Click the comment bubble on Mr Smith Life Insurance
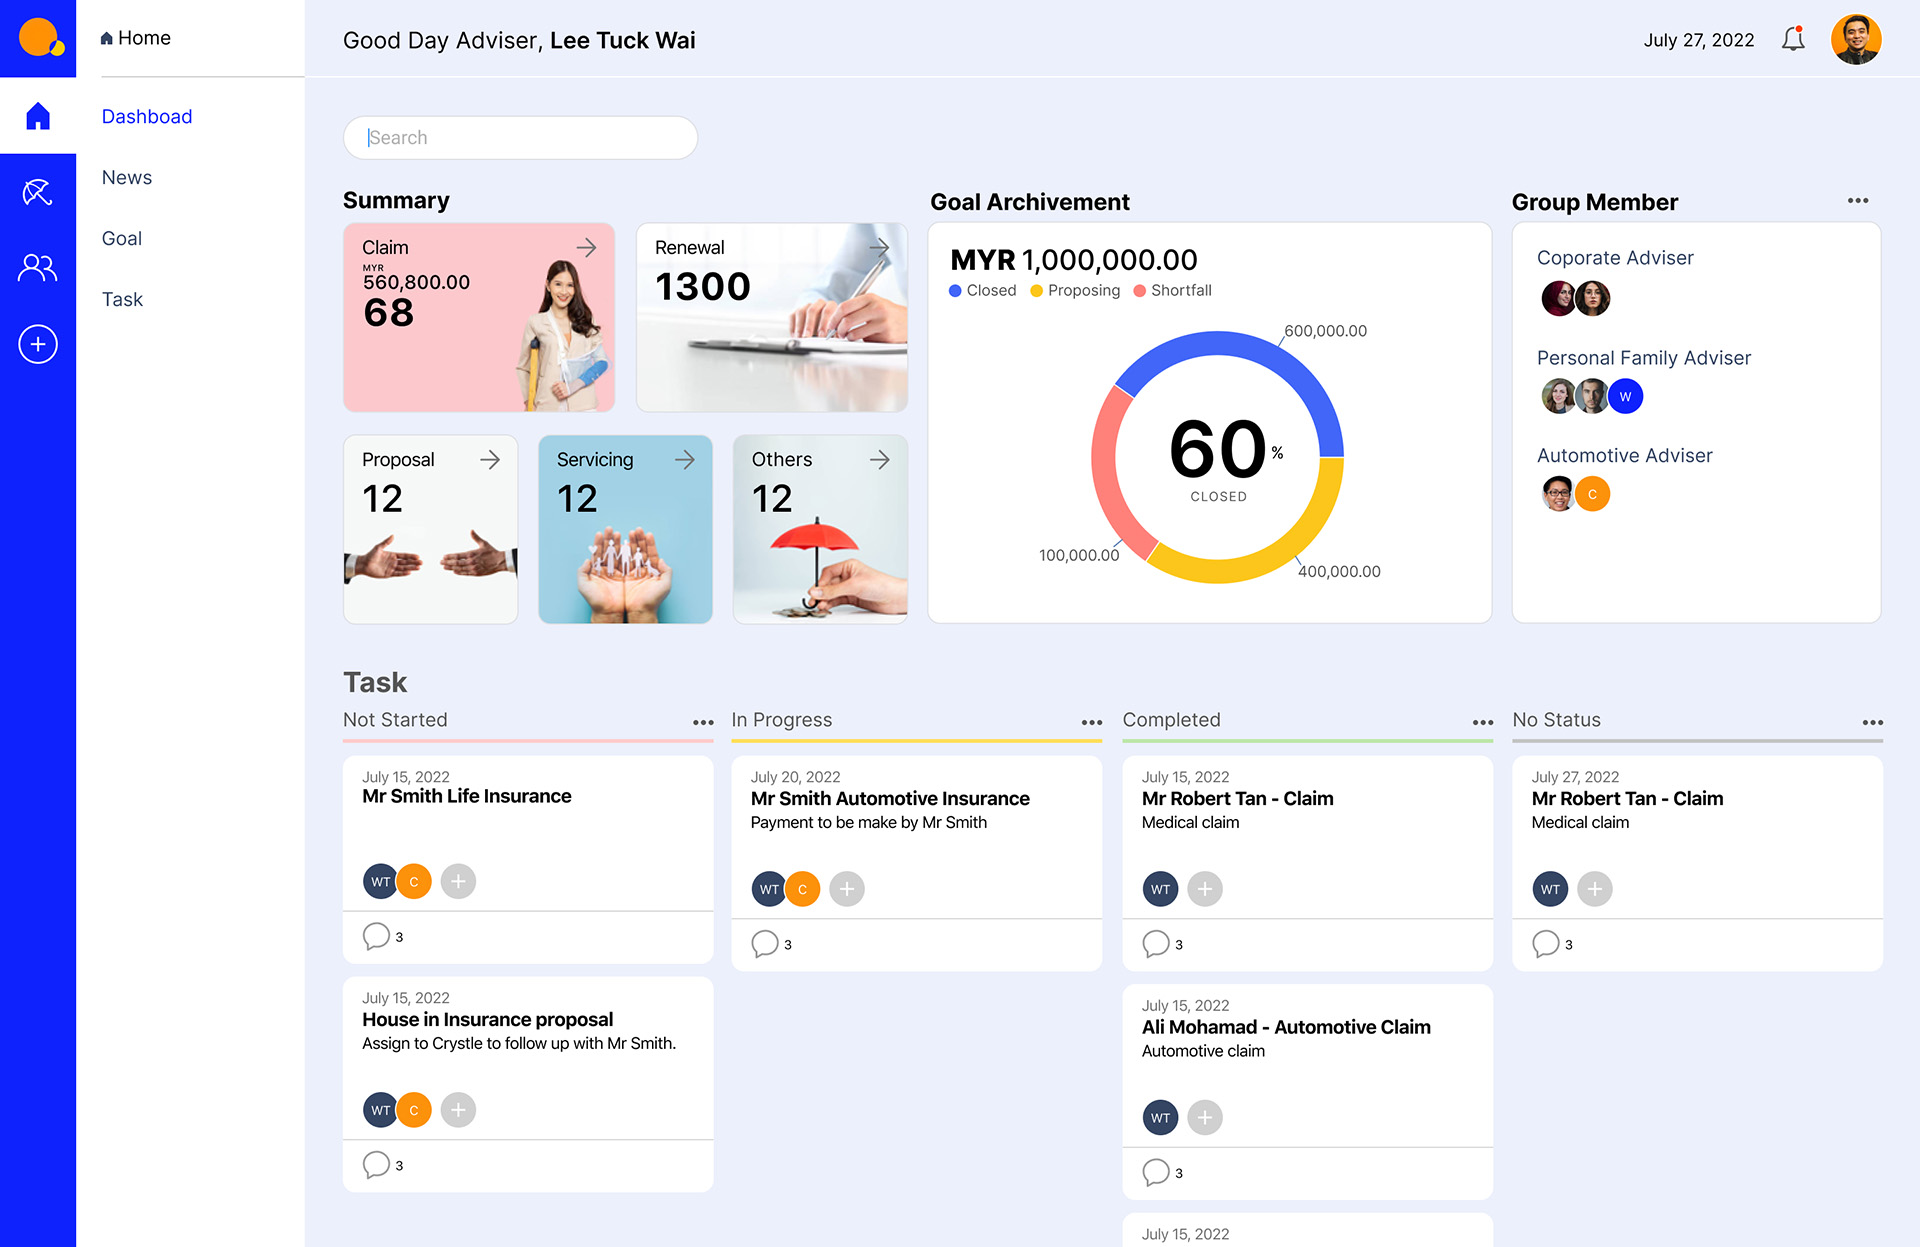Screen dimensions: 1920x1247 pyautogui.click(x=377, y=936)
